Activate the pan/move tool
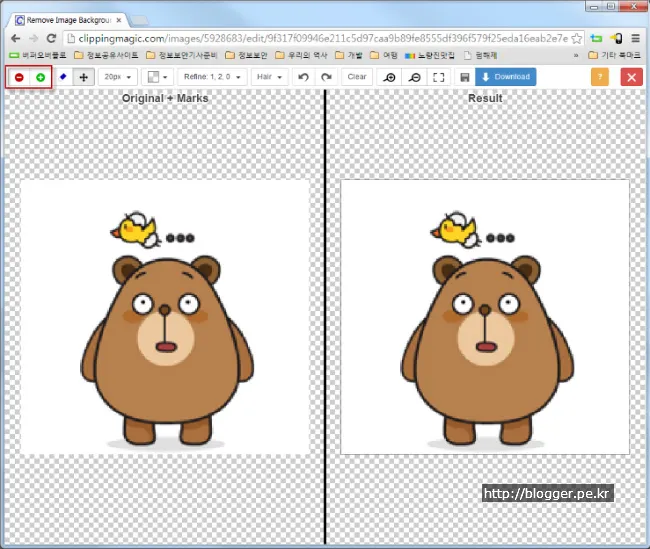The height and width of the screenshot is (549, 650). pyautogui.click(x=83, y=77)
